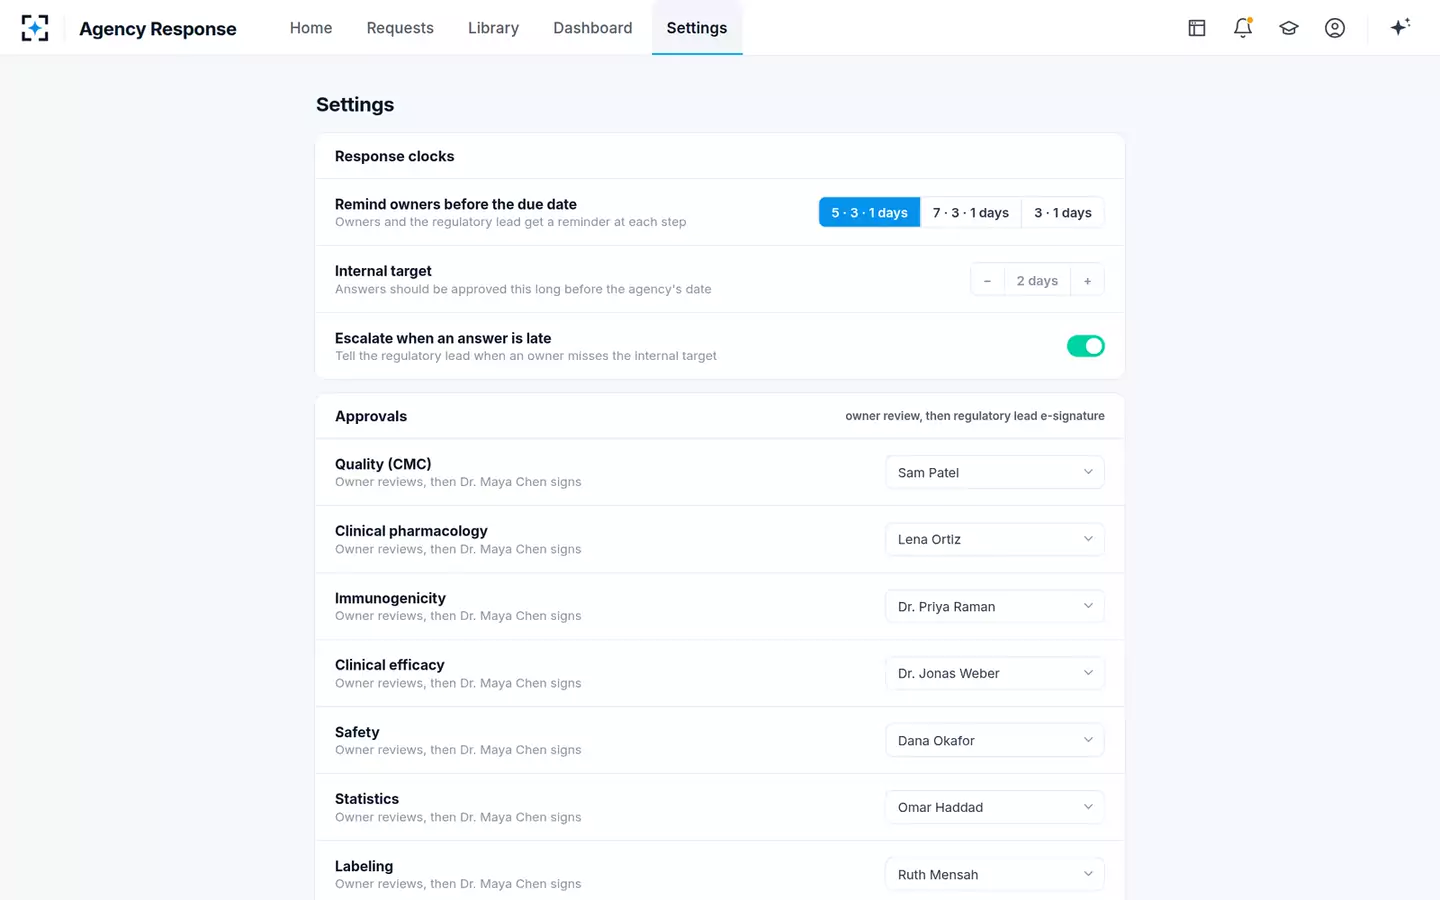This screenshot has height=900, width=1440.
Task: Open the Requests tab
Action: pos(400,28)
